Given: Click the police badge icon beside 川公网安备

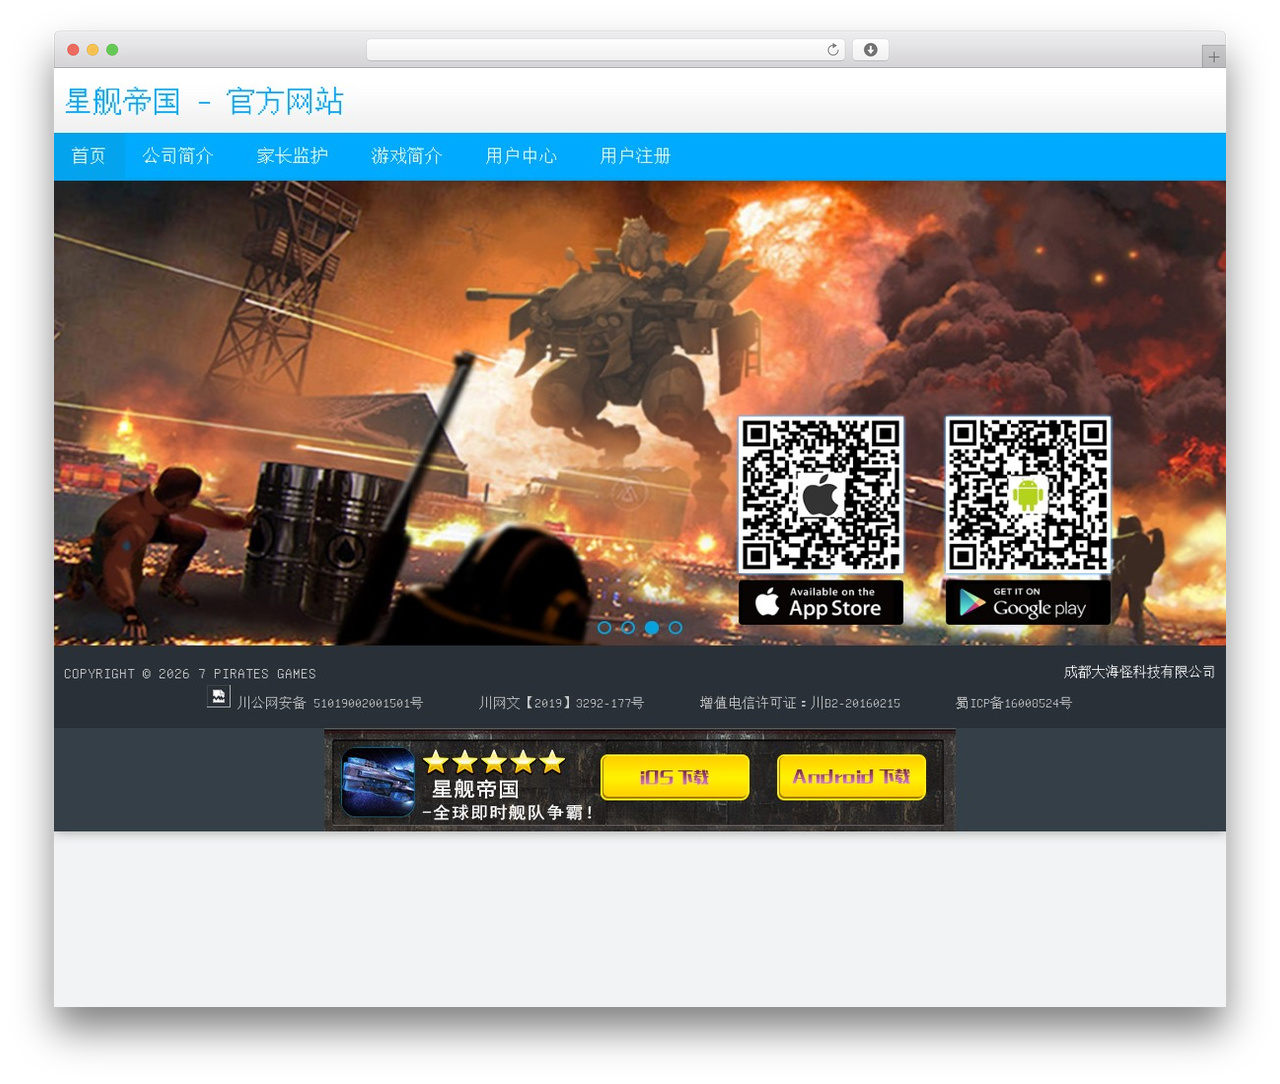Looking at the screenshot, I should pyautogui.click(x=218, y=697).
